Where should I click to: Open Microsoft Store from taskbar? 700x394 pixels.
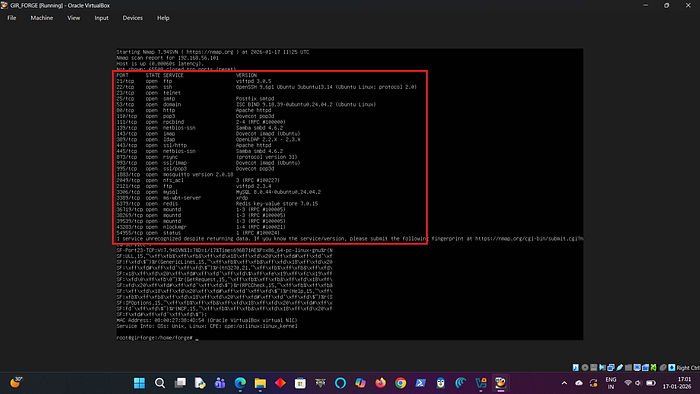[x=300, y=383]
